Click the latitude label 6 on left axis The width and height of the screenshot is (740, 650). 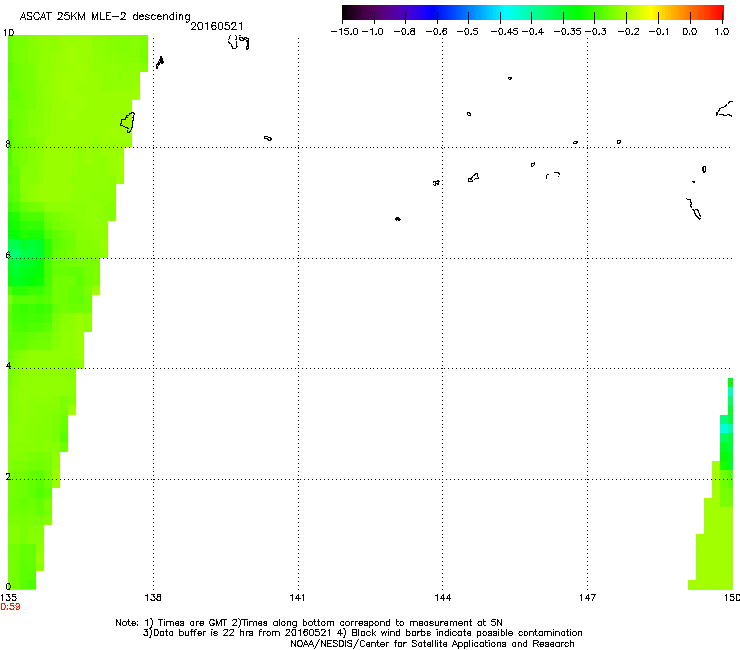(x=8, y=255)
